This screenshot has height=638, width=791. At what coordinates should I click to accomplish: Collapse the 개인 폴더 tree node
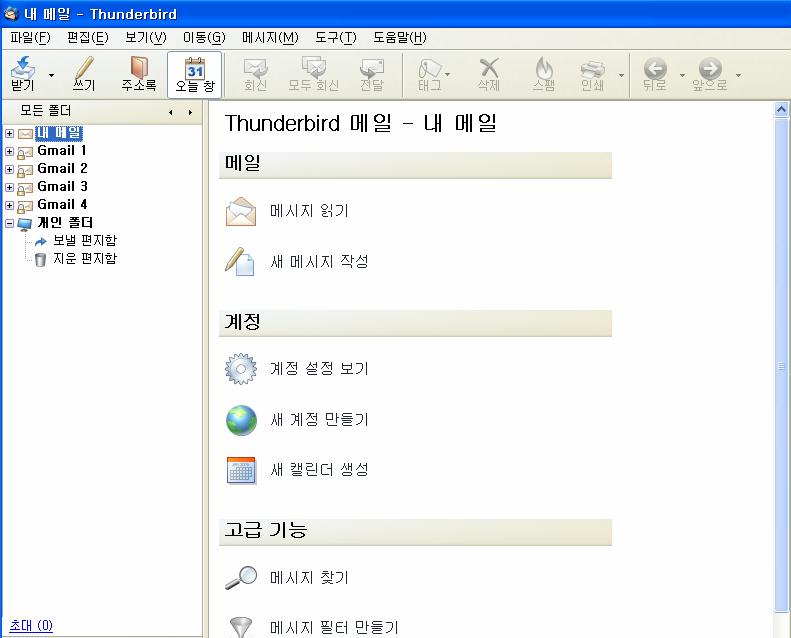(x=9, y=223)
